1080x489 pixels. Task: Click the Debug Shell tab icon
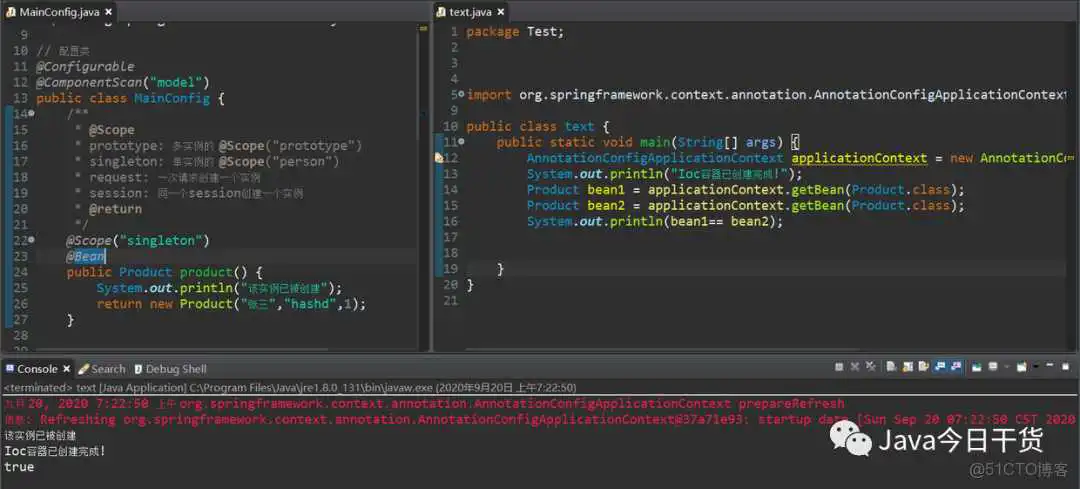click(x=138, y=369)
